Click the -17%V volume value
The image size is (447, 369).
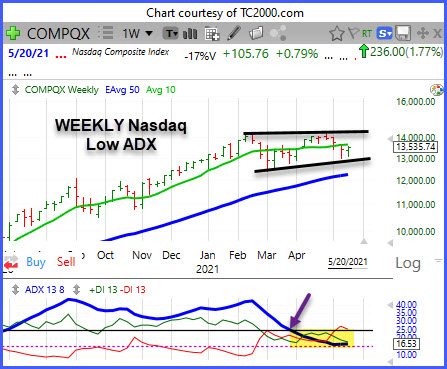[200, 56]
